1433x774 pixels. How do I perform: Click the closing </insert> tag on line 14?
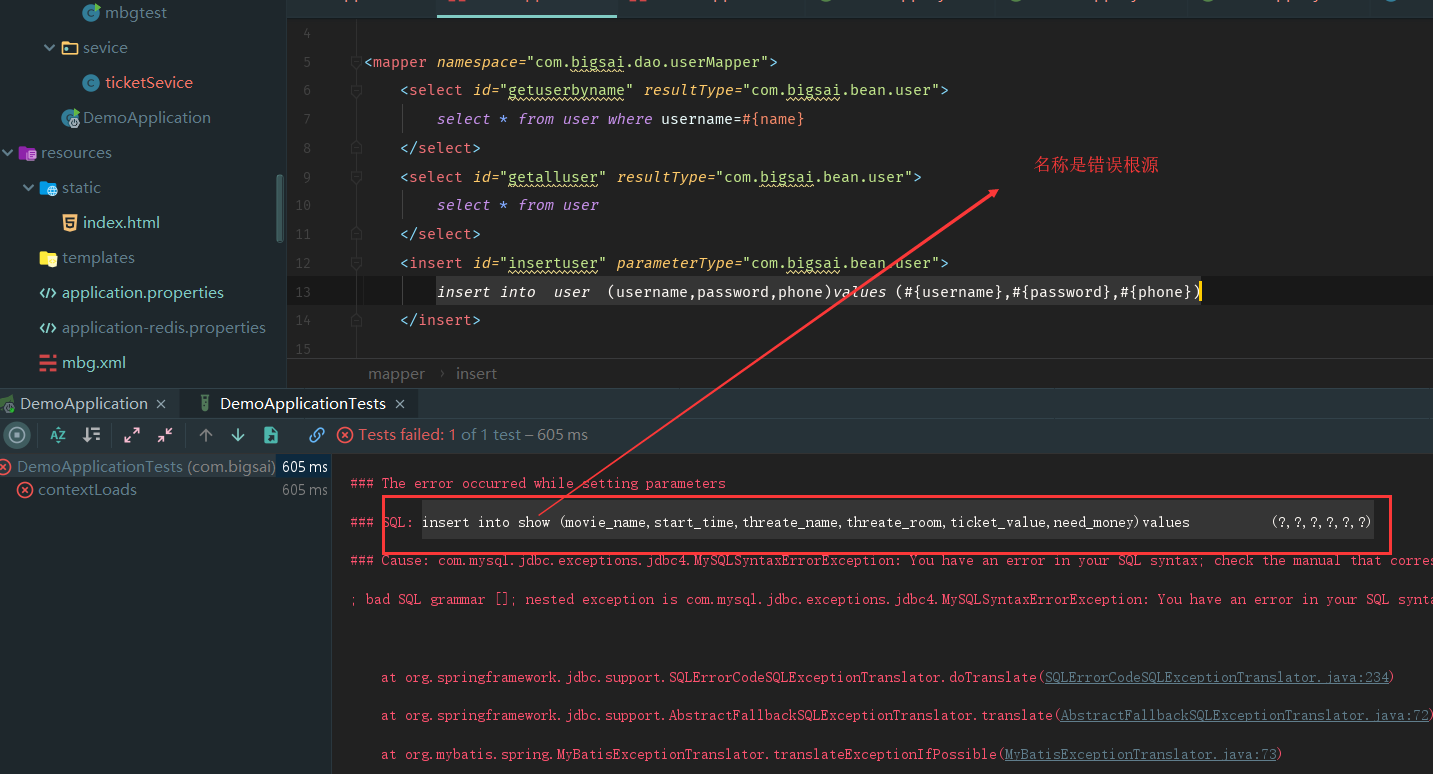[x=440, y=320]
